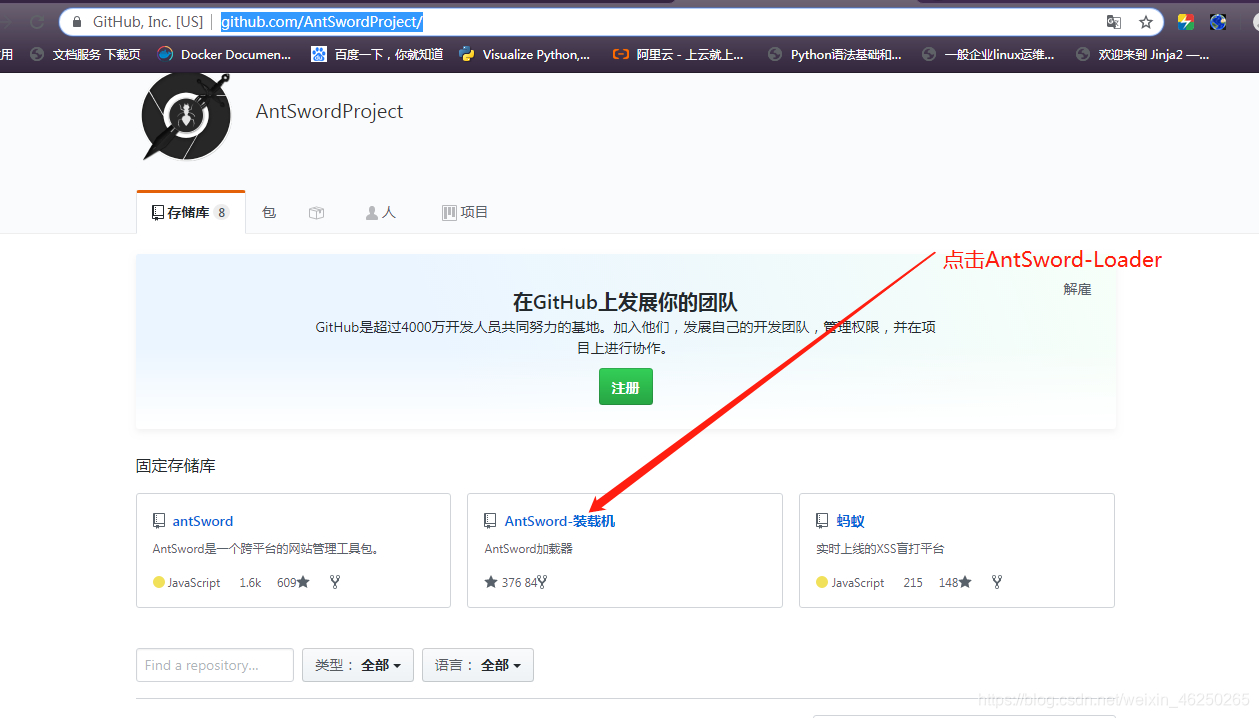
Task: Bookmark this page with the star icon
Action: pos(1145,22)
